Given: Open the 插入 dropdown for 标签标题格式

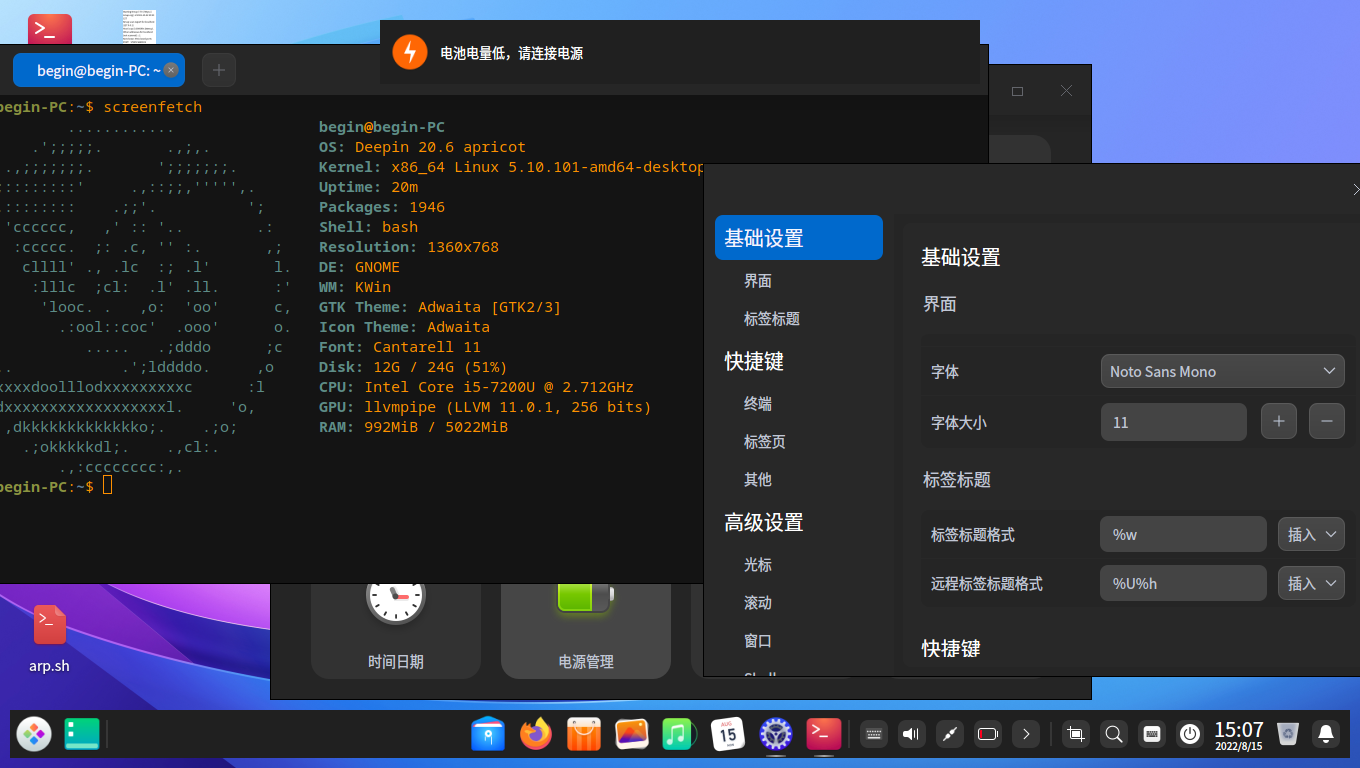Looking at the screenshot, I should pyautogui.click(x=1312, y=534).
